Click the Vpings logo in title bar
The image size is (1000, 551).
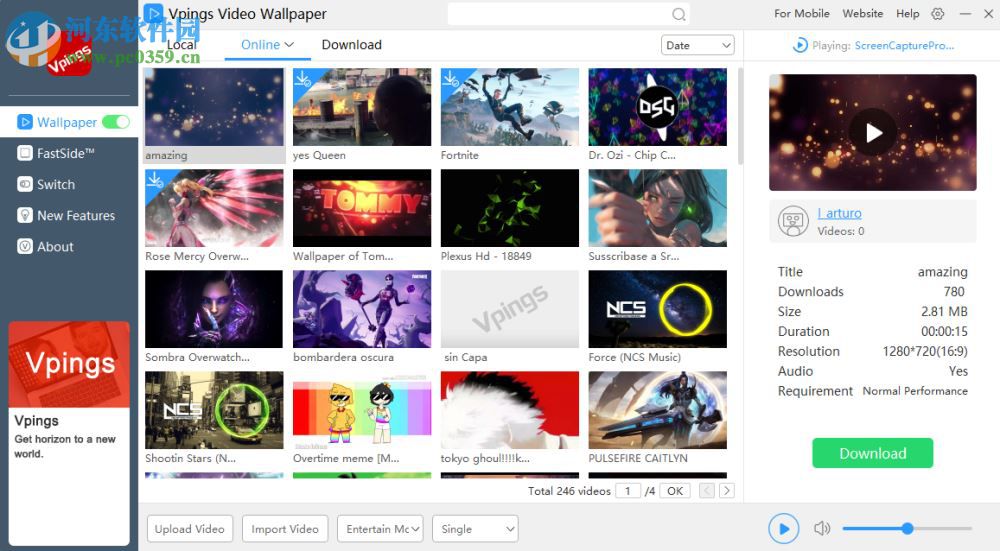(153, 13)
